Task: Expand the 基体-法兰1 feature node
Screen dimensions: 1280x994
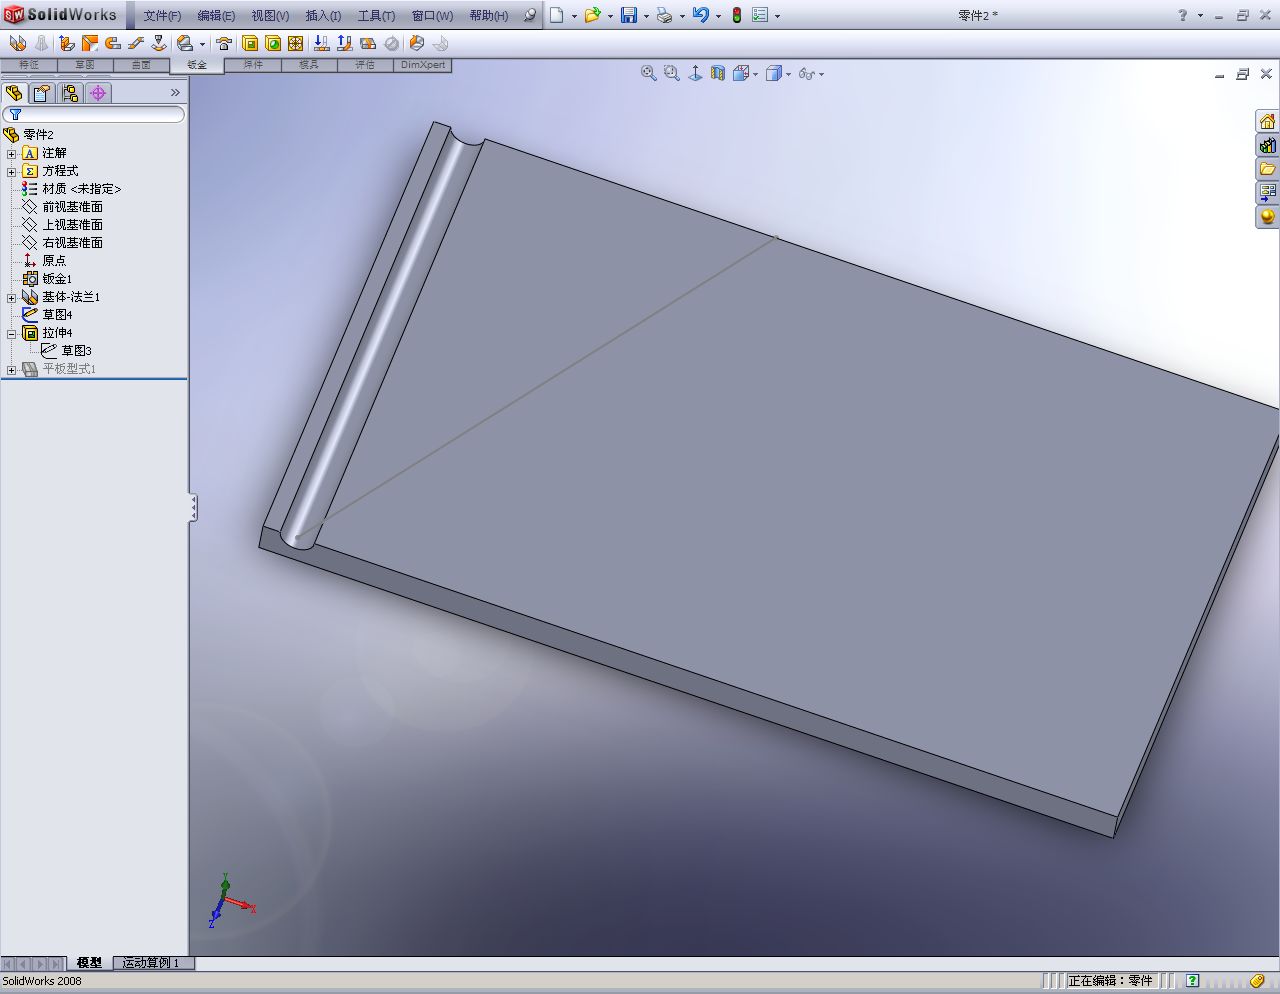Action: point(12,297)
